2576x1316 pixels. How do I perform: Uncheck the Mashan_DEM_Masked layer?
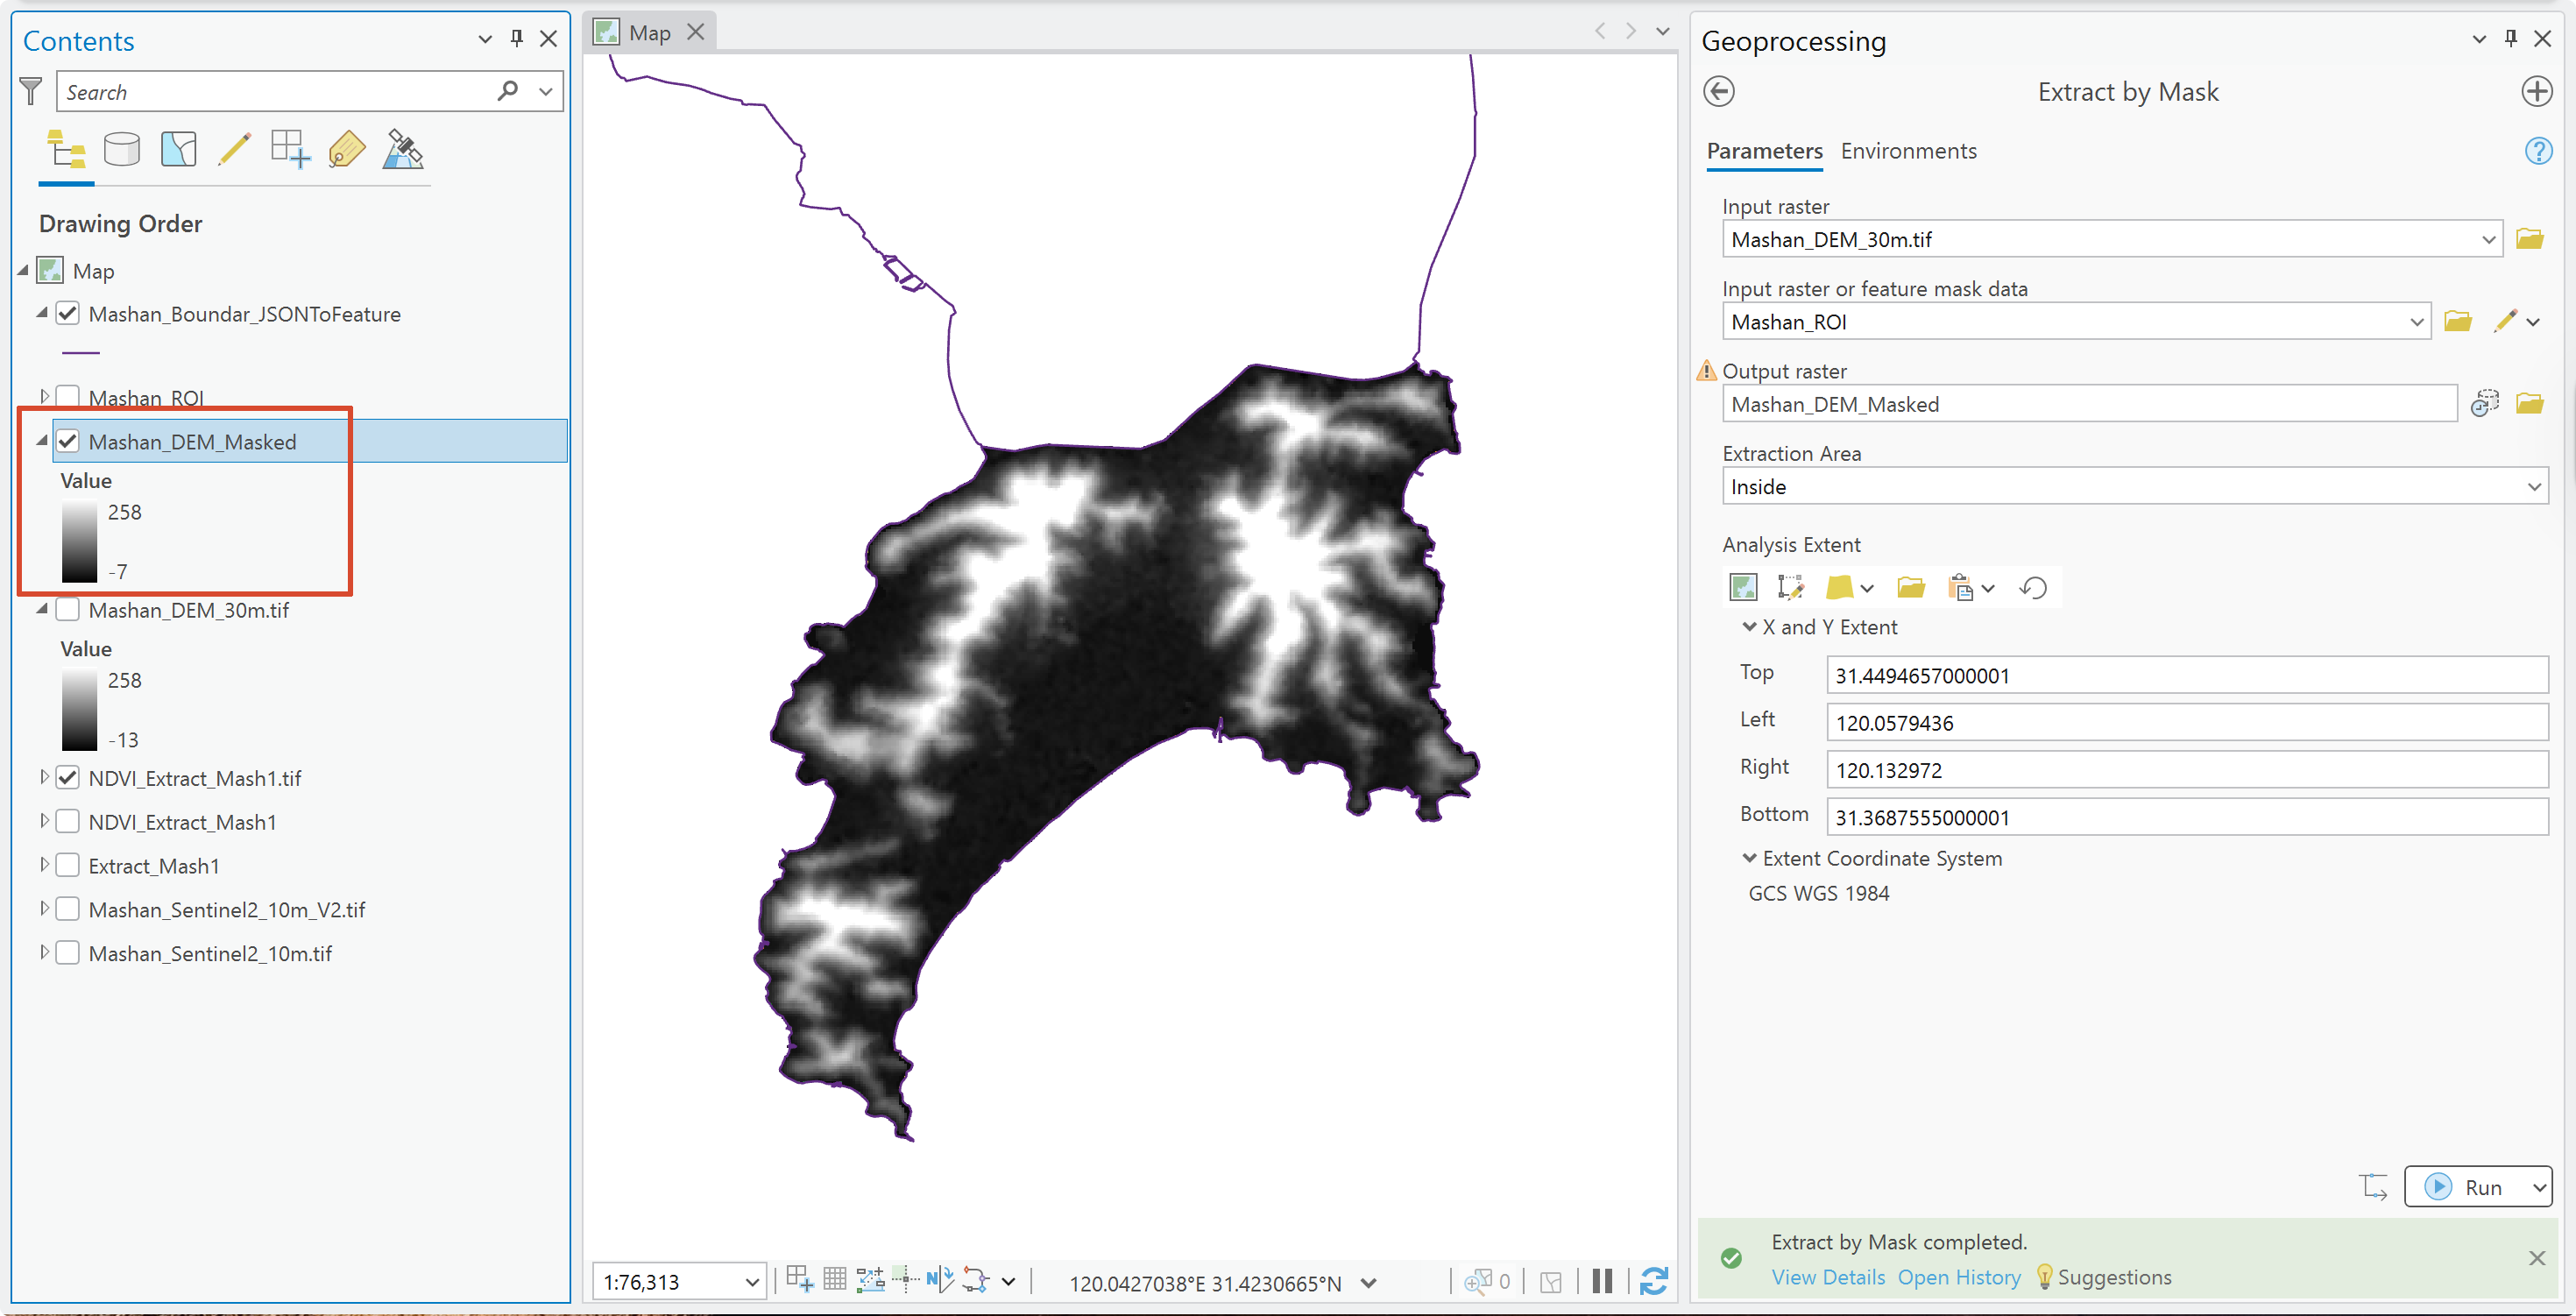[68, 441]
